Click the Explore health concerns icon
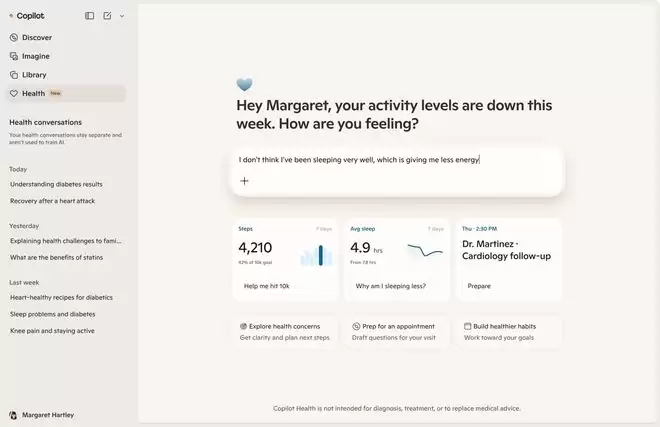Image resolution: width=660 pixels, height=427 pixels. 244,326
